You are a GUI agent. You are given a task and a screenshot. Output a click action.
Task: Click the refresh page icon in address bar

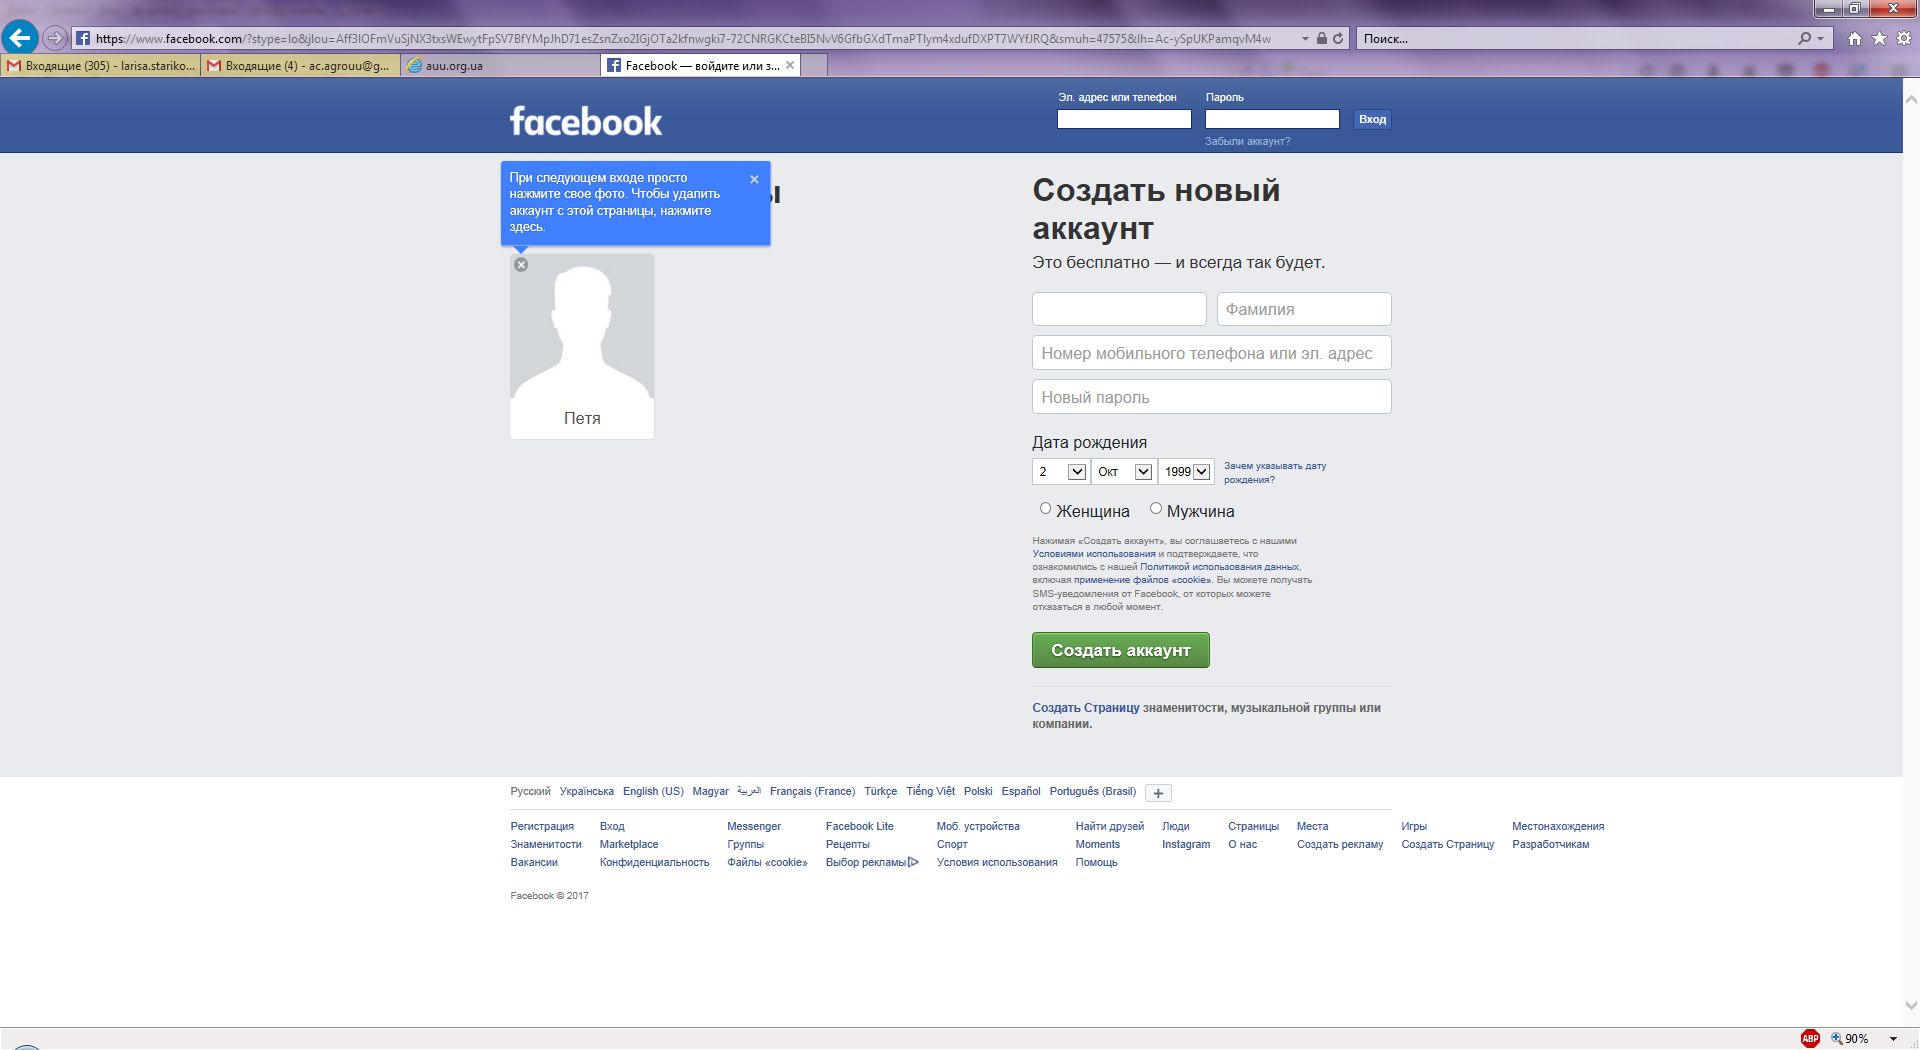click(x=1338, y=38)
